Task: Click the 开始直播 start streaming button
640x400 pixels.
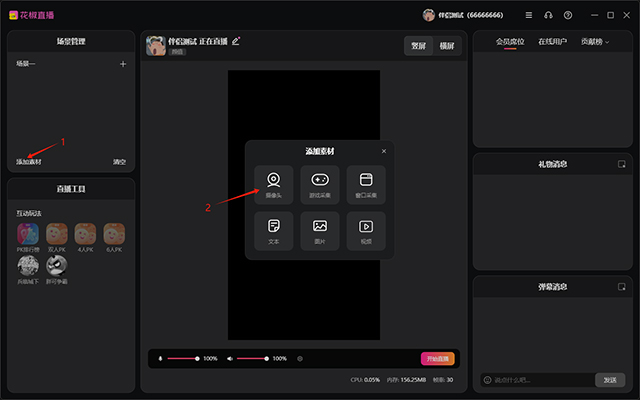Action: point(438,358)
